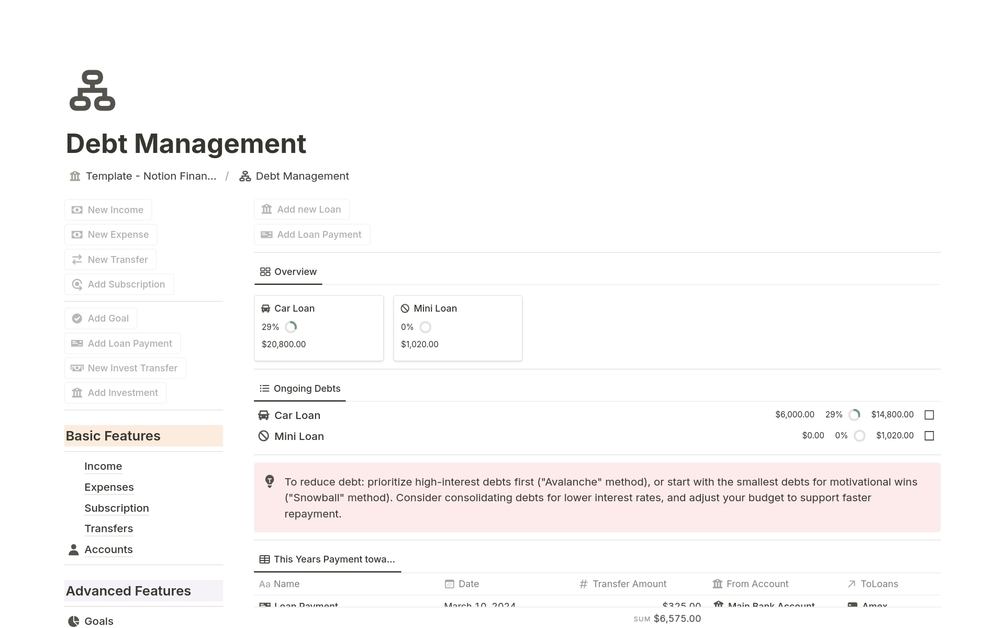Open the Income page link
The width and height of the screenshot is (1005, 628).
point(103,467)
